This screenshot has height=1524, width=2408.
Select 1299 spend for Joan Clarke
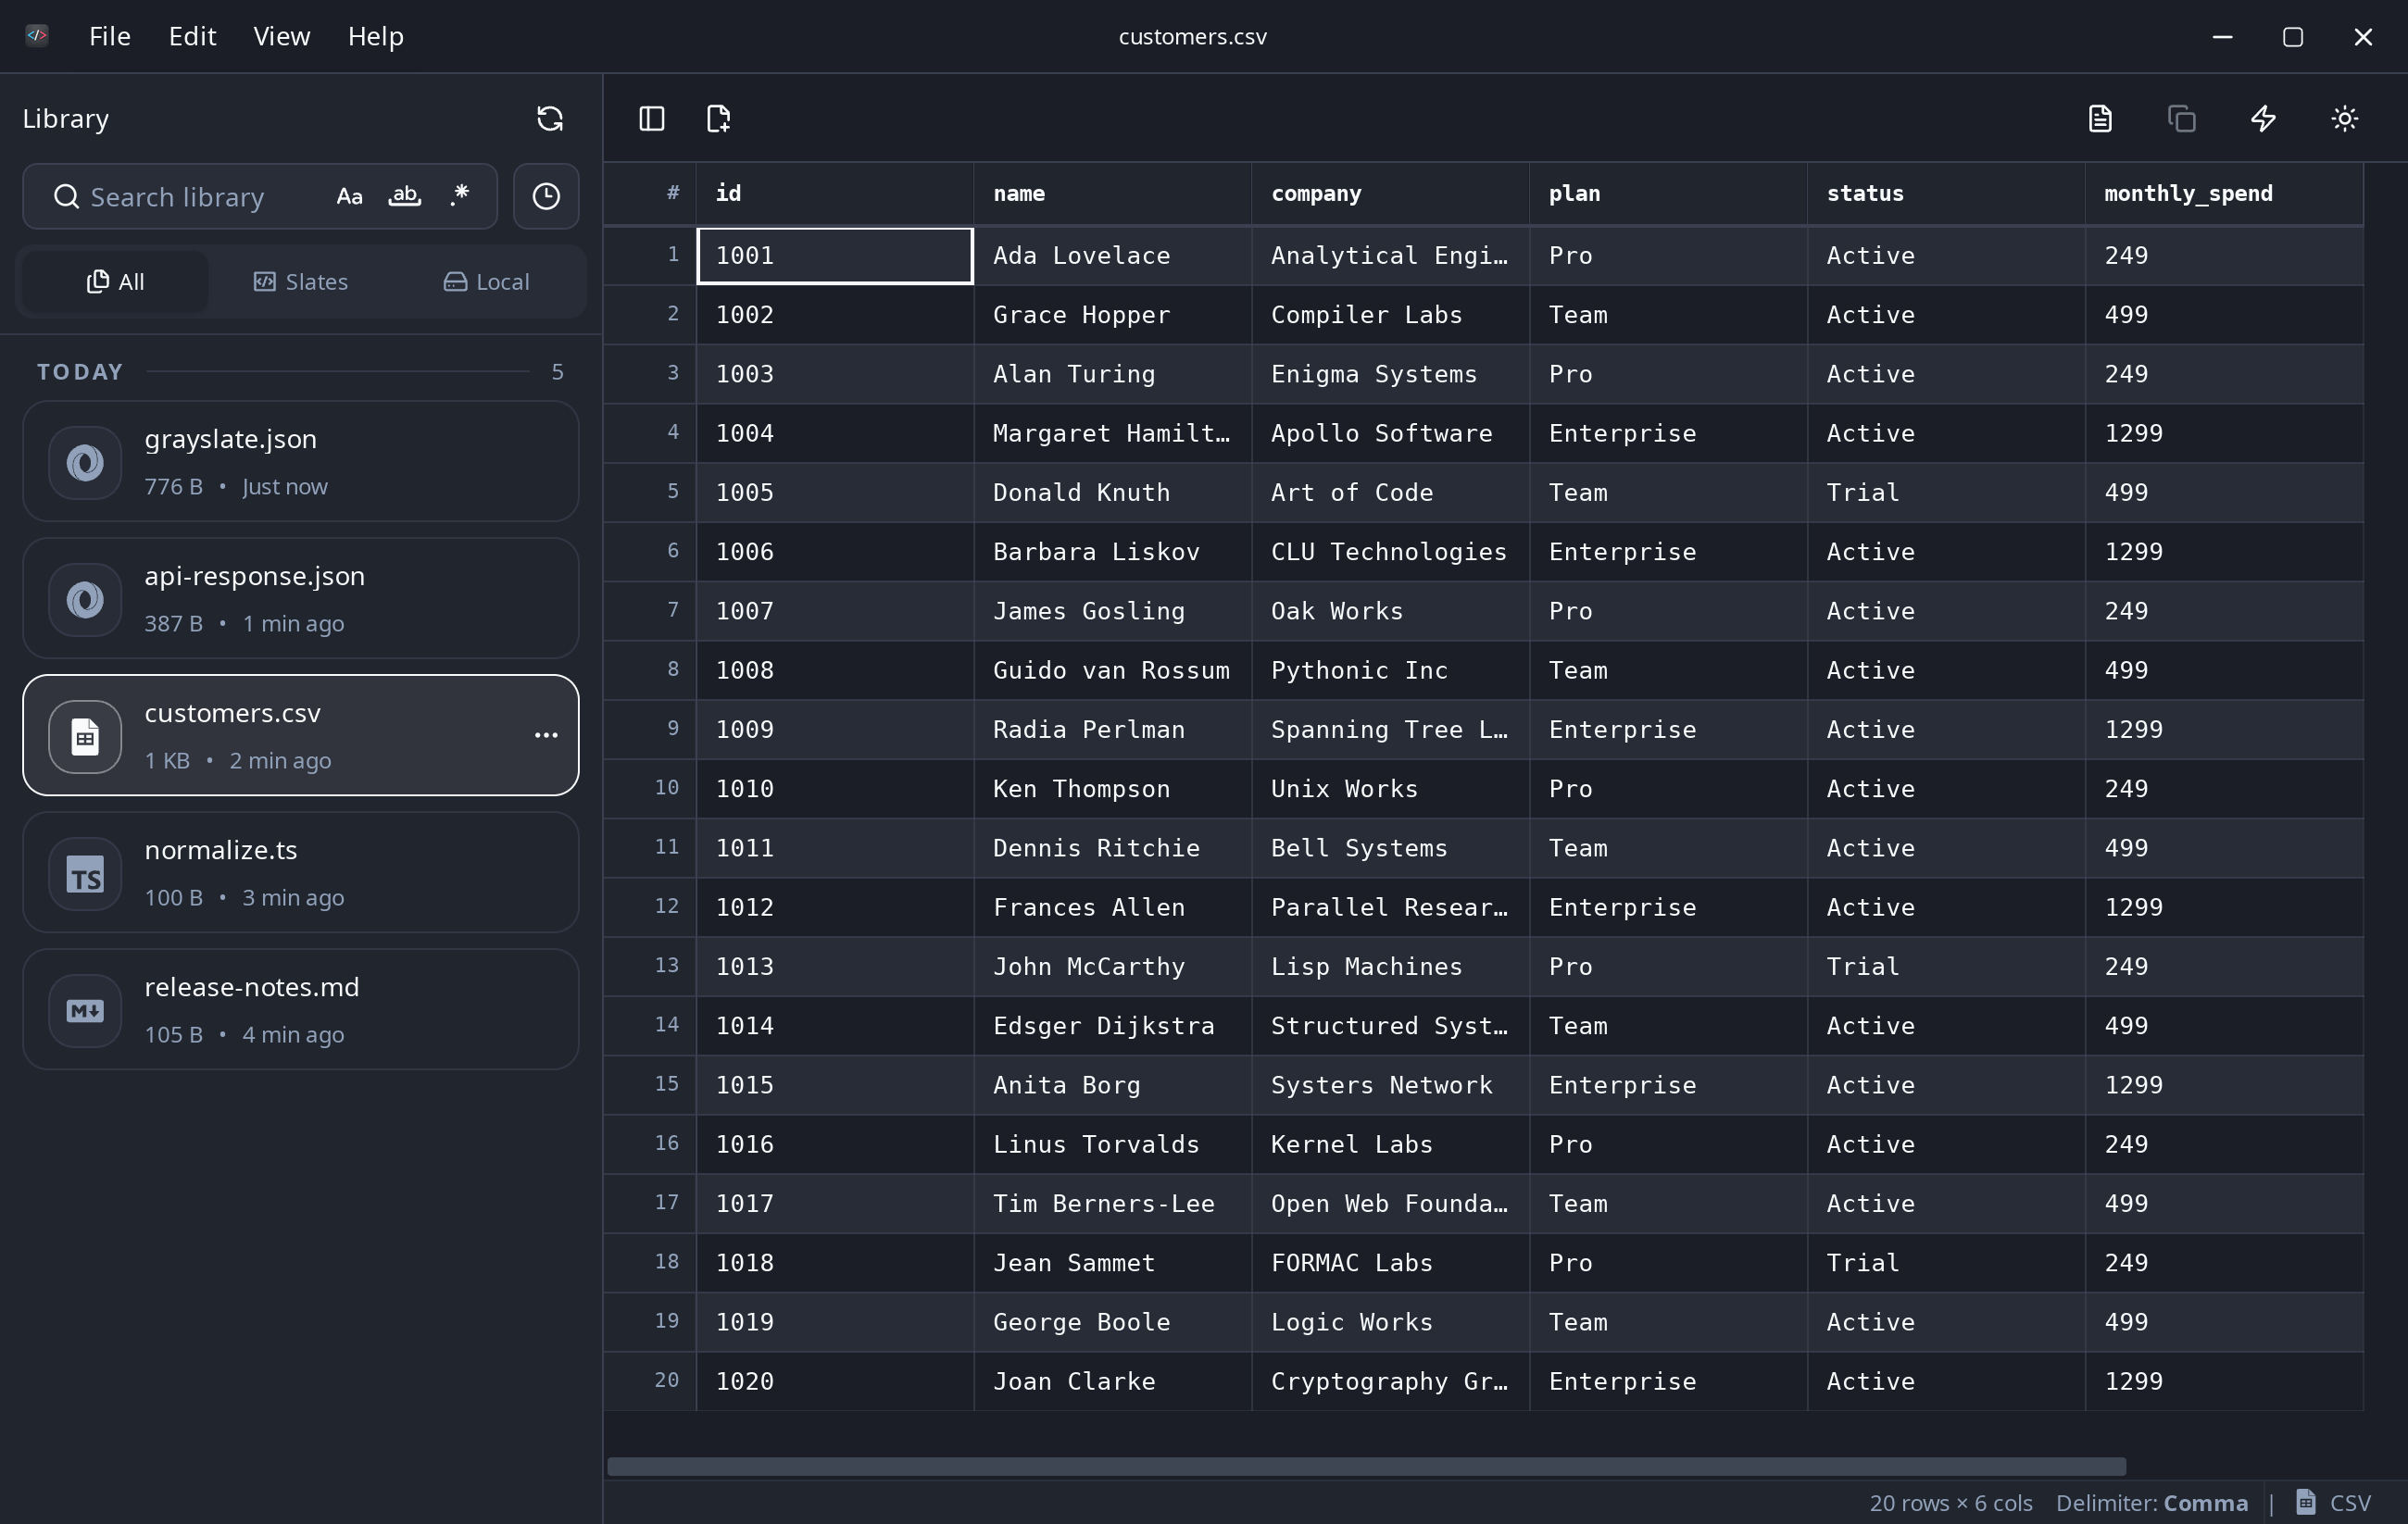[x=2225, y=1381]
